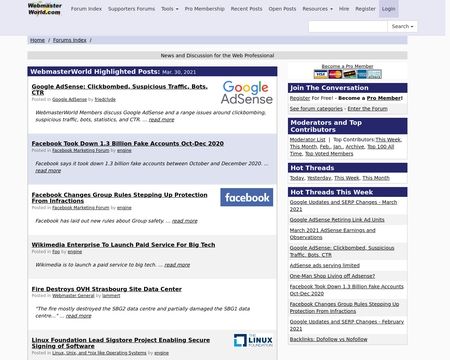Open Backlinks: Dofollow vs Nofollow thread
The width and height of the screenshot is (450, 360).
(x=328, y=339)
